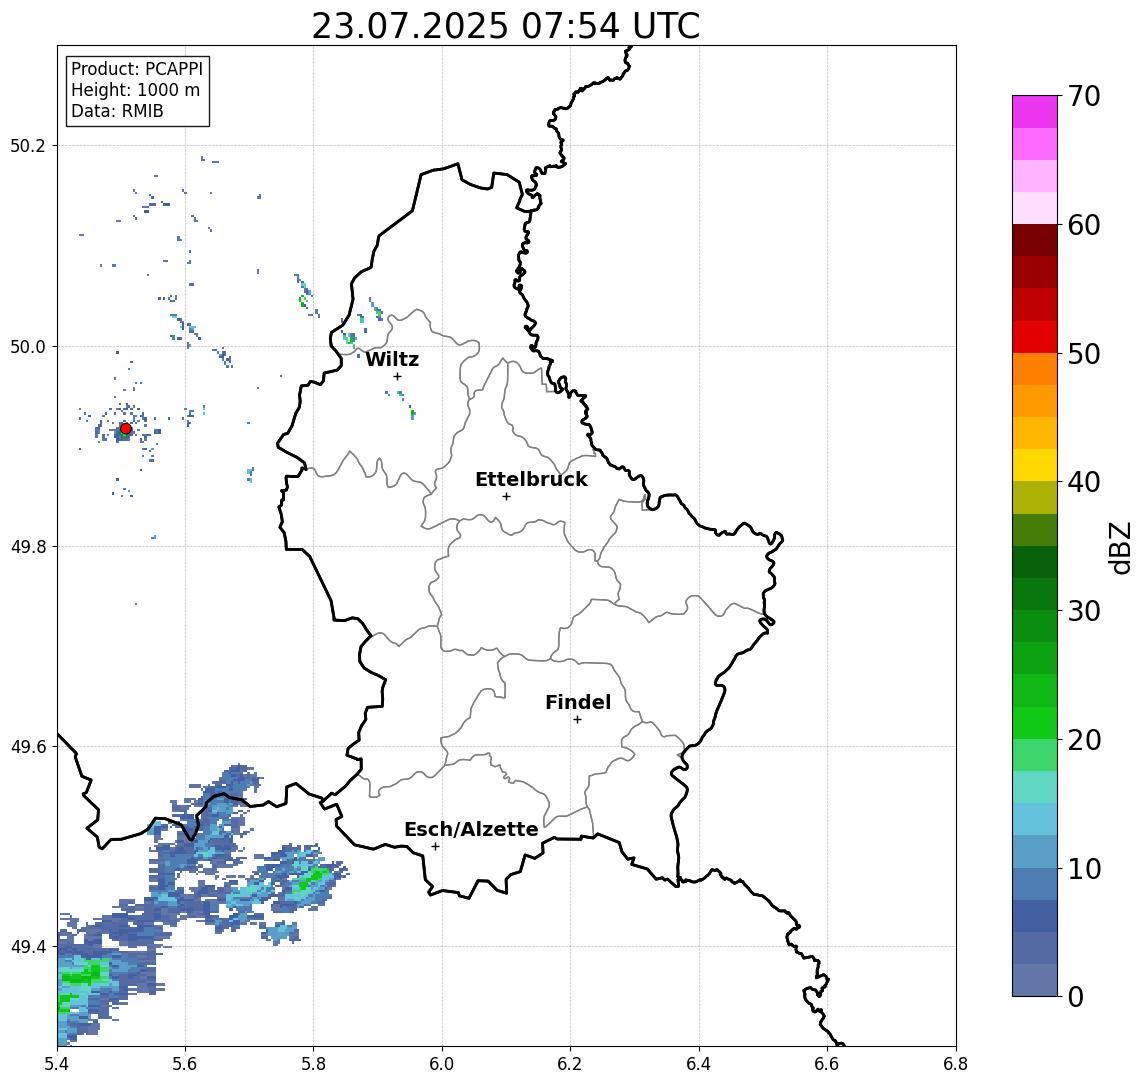Click the longitude tick label '6.2'
Viewport: 1145px width, 1084px height.
570,1064
